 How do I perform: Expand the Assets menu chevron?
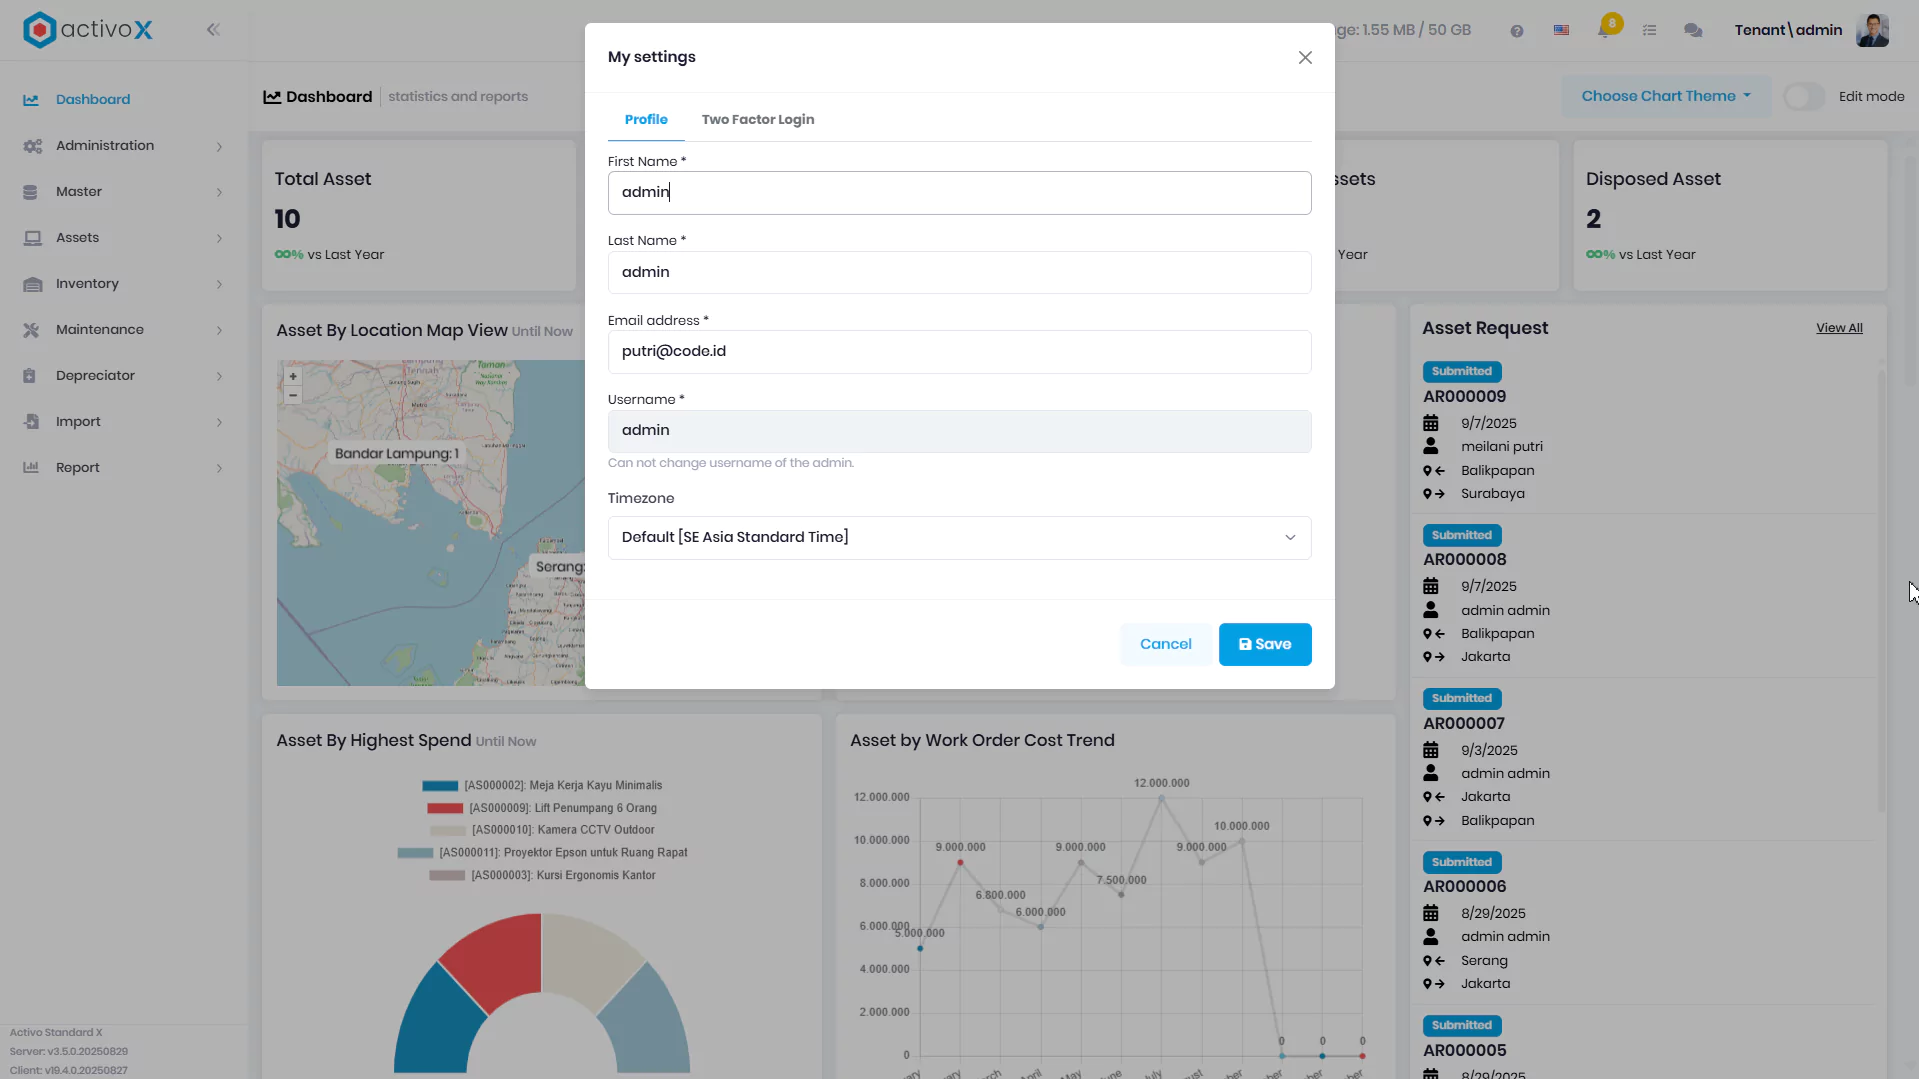click(x=219, y=239)
